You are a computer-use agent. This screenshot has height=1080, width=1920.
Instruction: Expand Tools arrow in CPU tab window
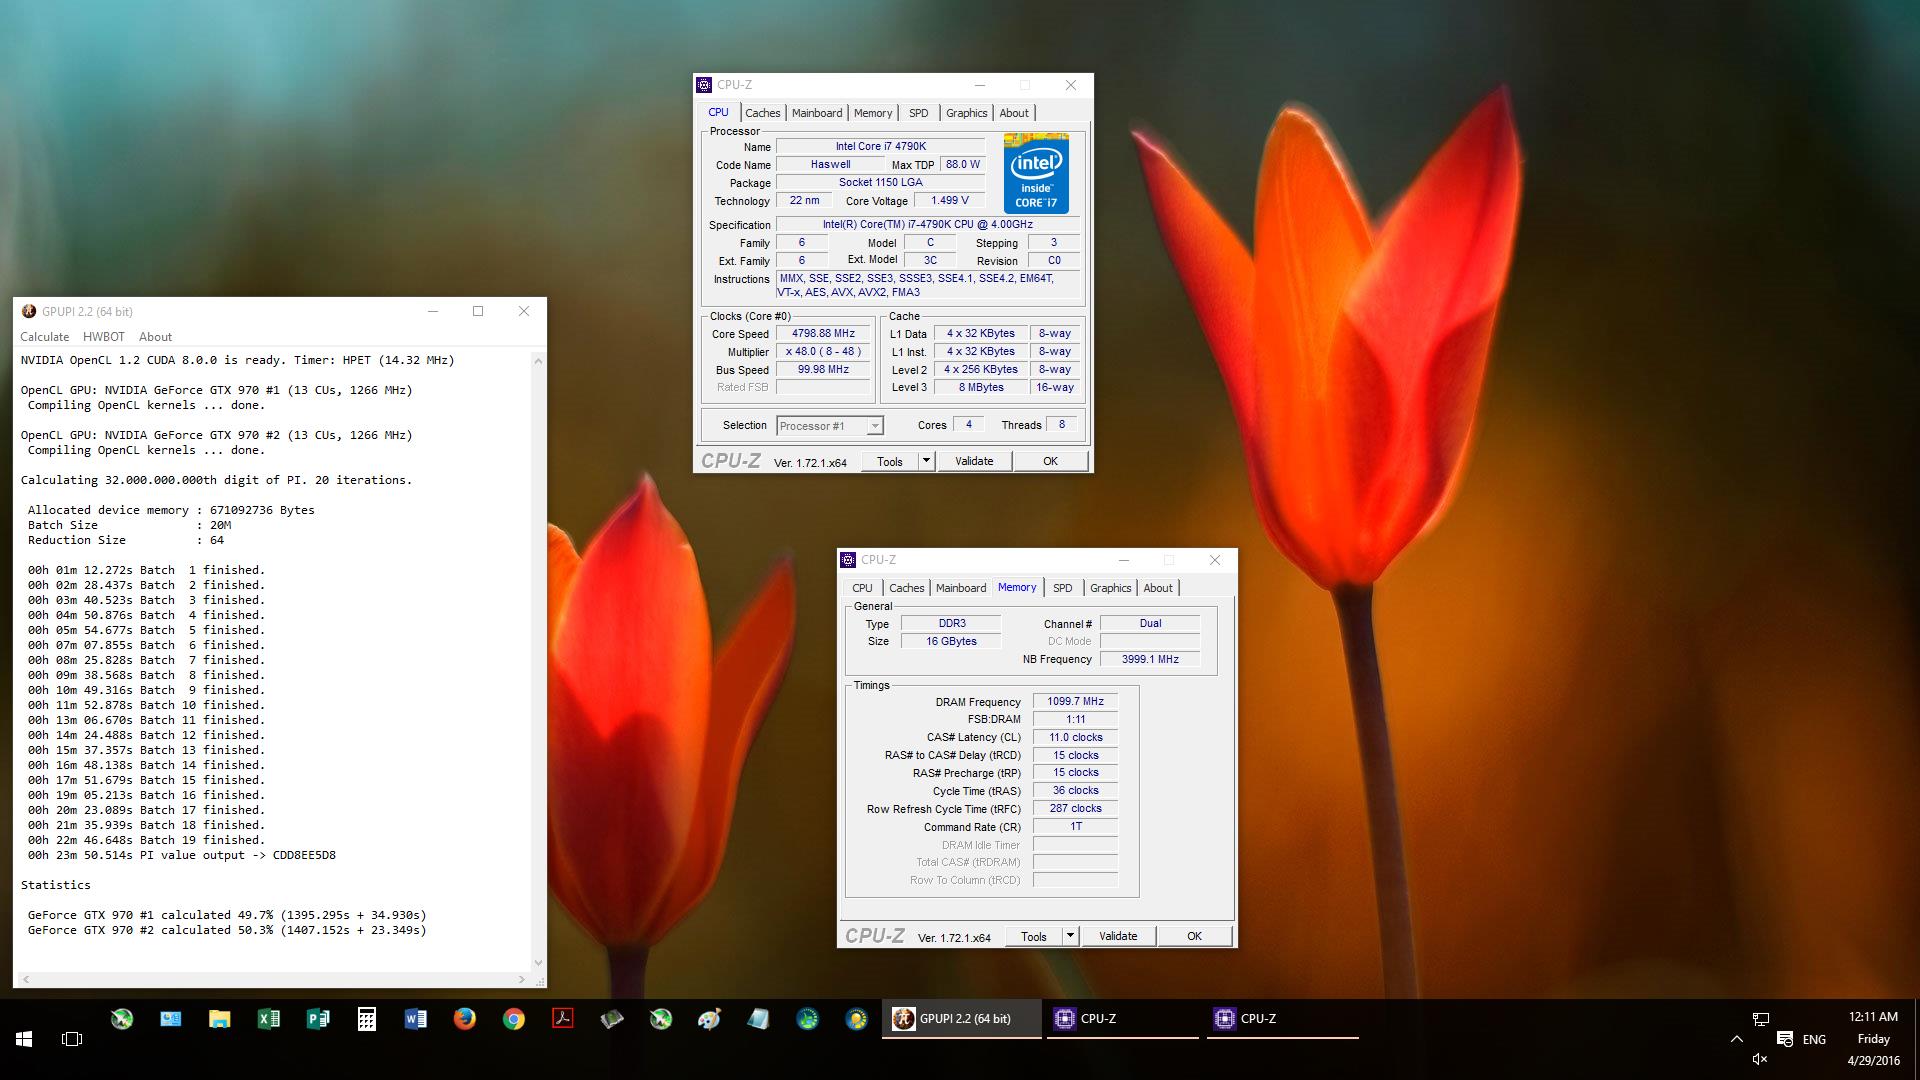click(926, 461)
